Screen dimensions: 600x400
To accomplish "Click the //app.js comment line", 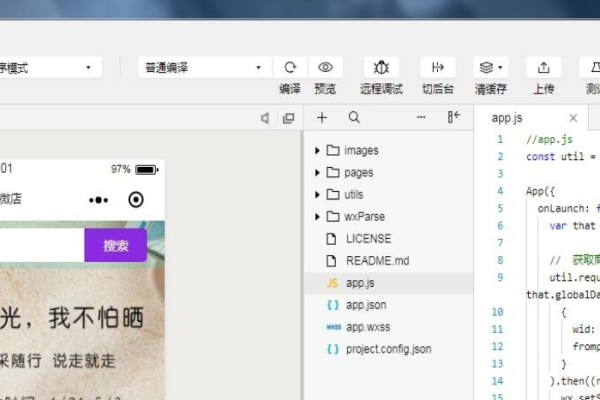I will click(x=549, y=139).
